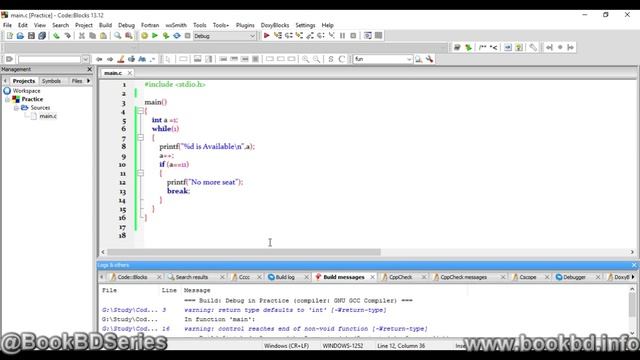Copy selection with toolbar icon
This screenshot has height=360, width=640.
pos(93,36)
